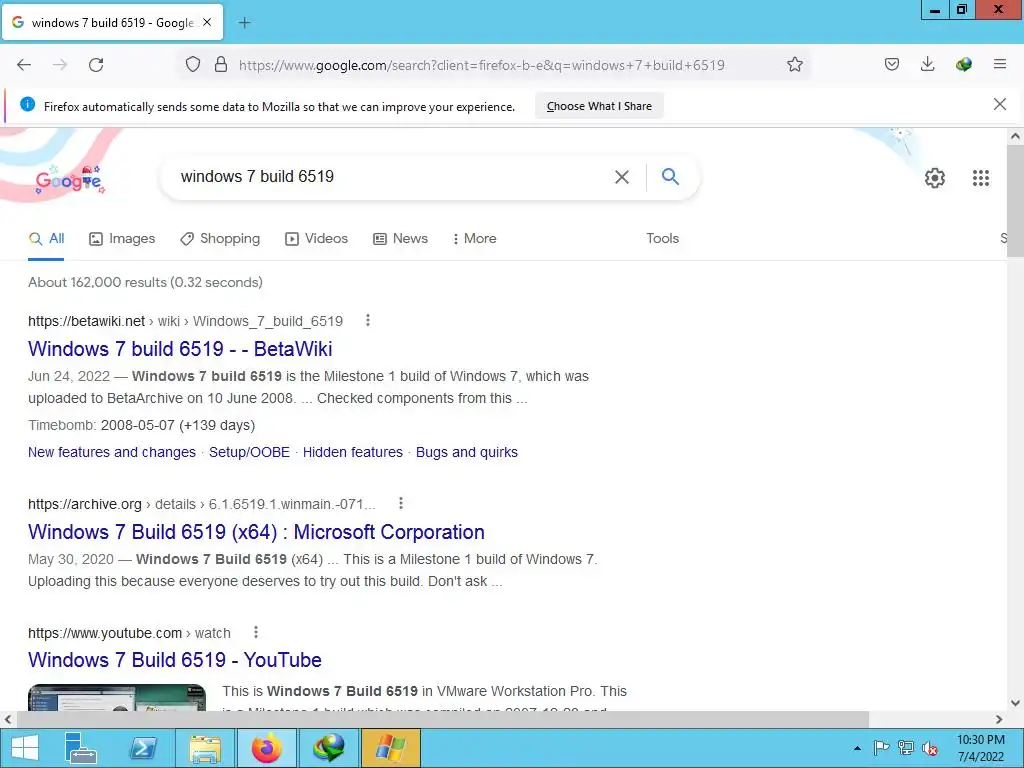Run search with the magnifier icon
The height and width of the screenshot is (768, 1024).
point(670,176)
